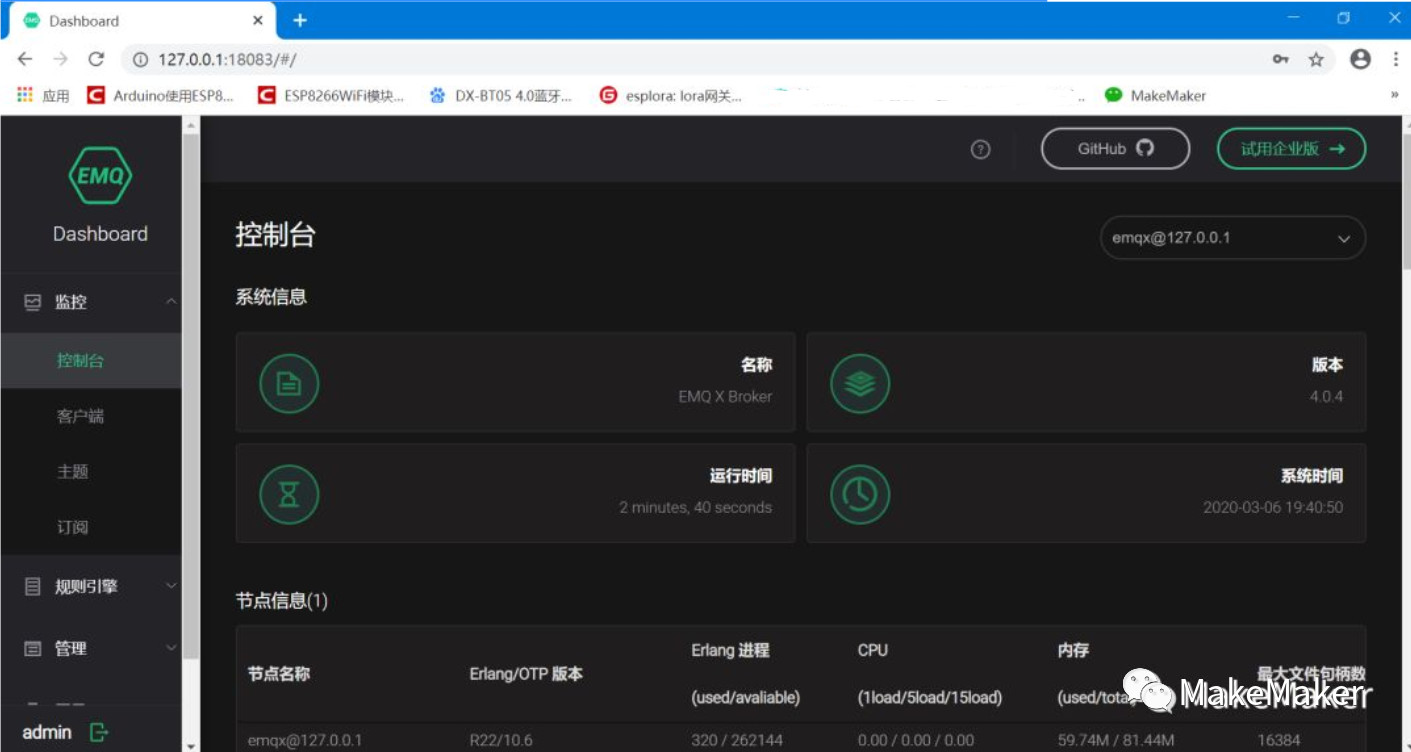Screen dimensions: 1411x752
Task: Click the GitHub button
Action: pyautogui.click(x=1115, y=149)
